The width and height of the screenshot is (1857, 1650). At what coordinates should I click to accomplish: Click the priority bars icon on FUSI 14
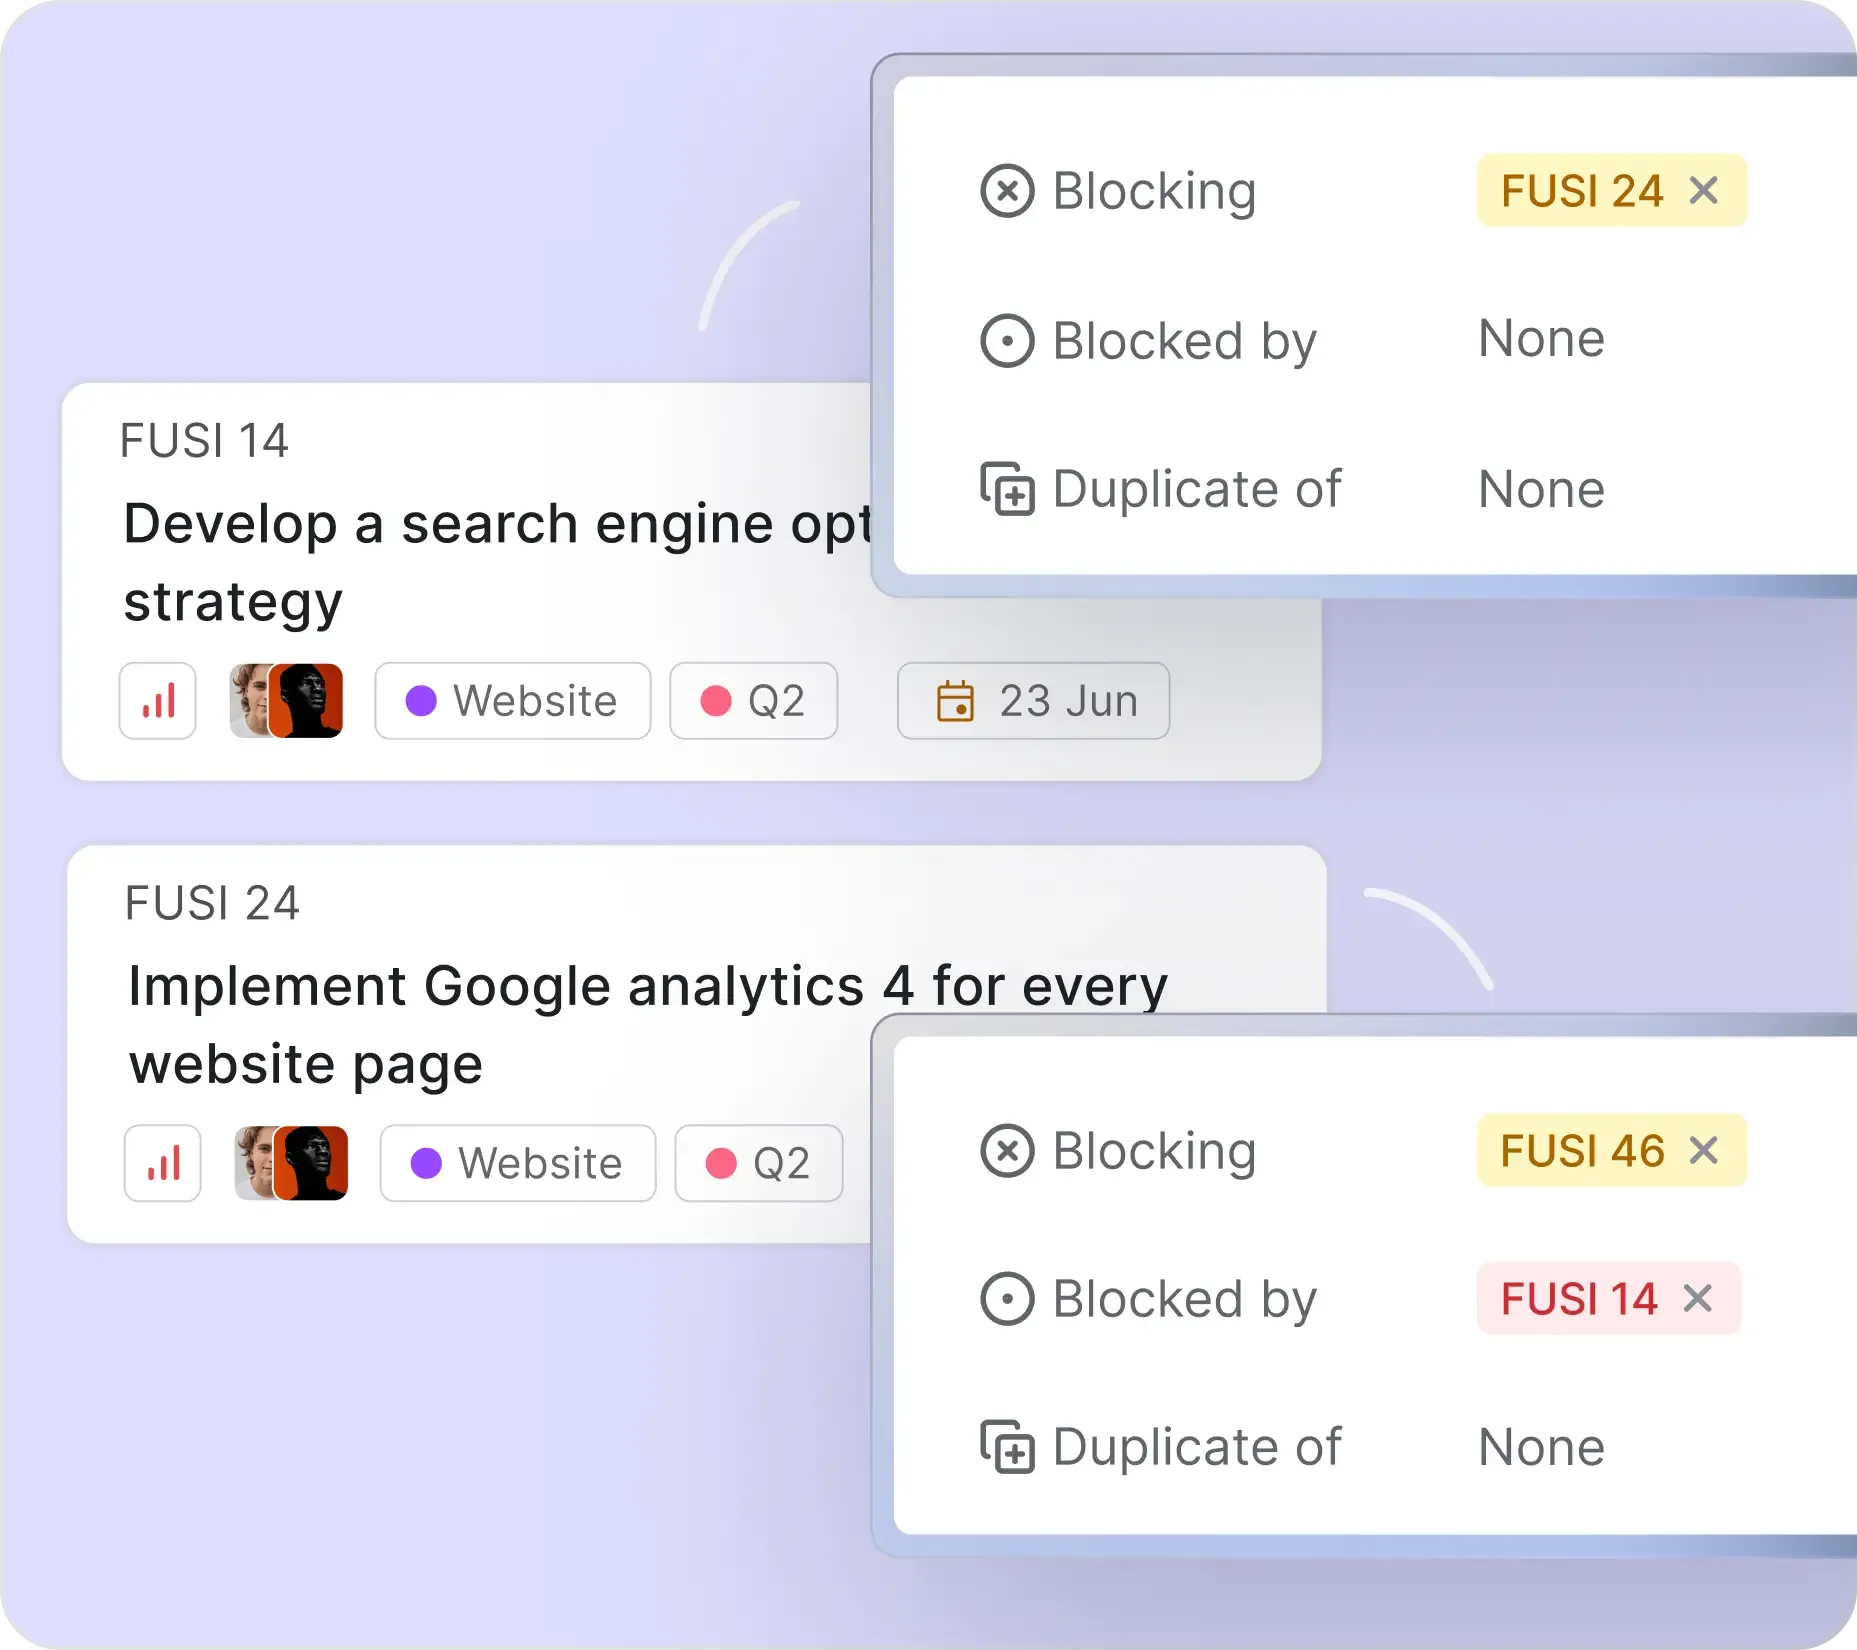click(158, 701)
